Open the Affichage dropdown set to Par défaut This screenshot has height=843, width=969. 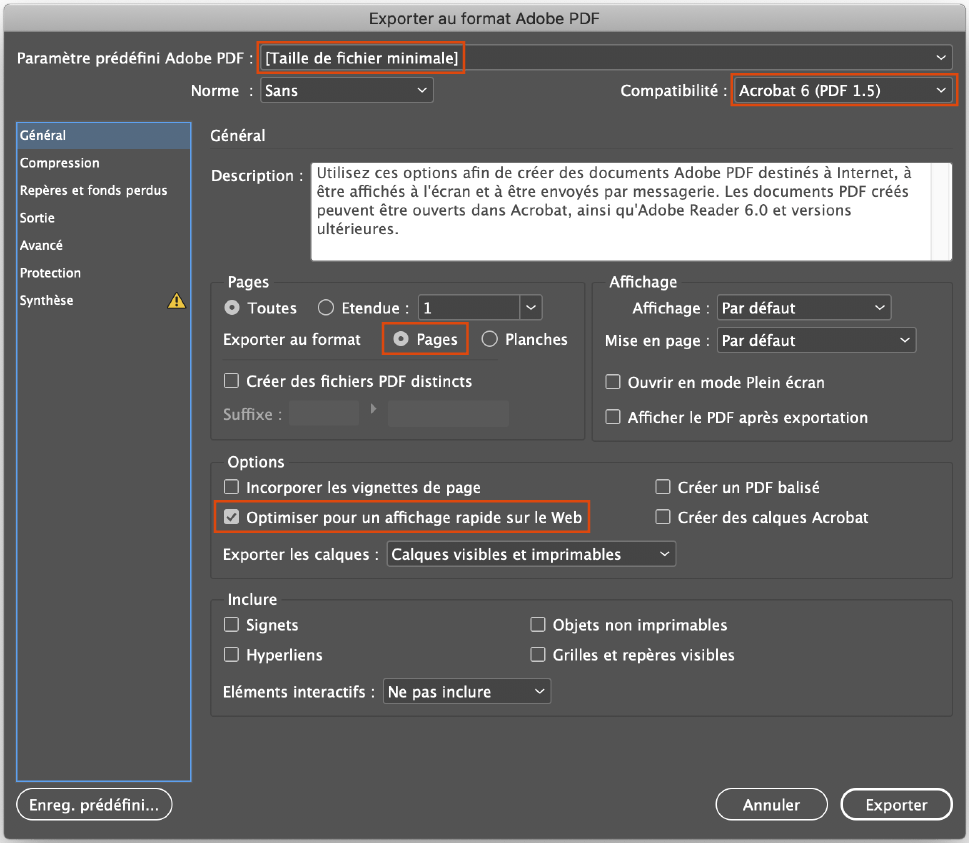(804, 308)
